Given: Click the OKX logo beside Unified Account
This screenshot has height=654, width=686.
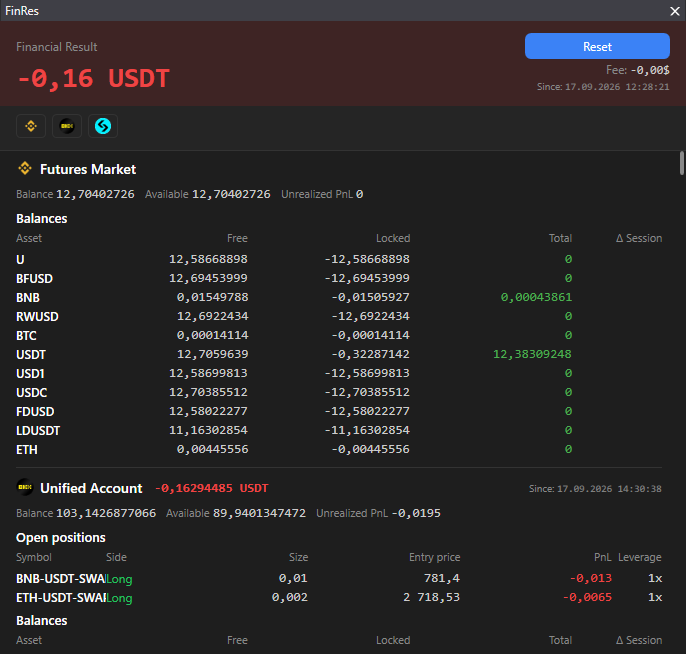Looking at the screenshot, I should pos(25,487).
